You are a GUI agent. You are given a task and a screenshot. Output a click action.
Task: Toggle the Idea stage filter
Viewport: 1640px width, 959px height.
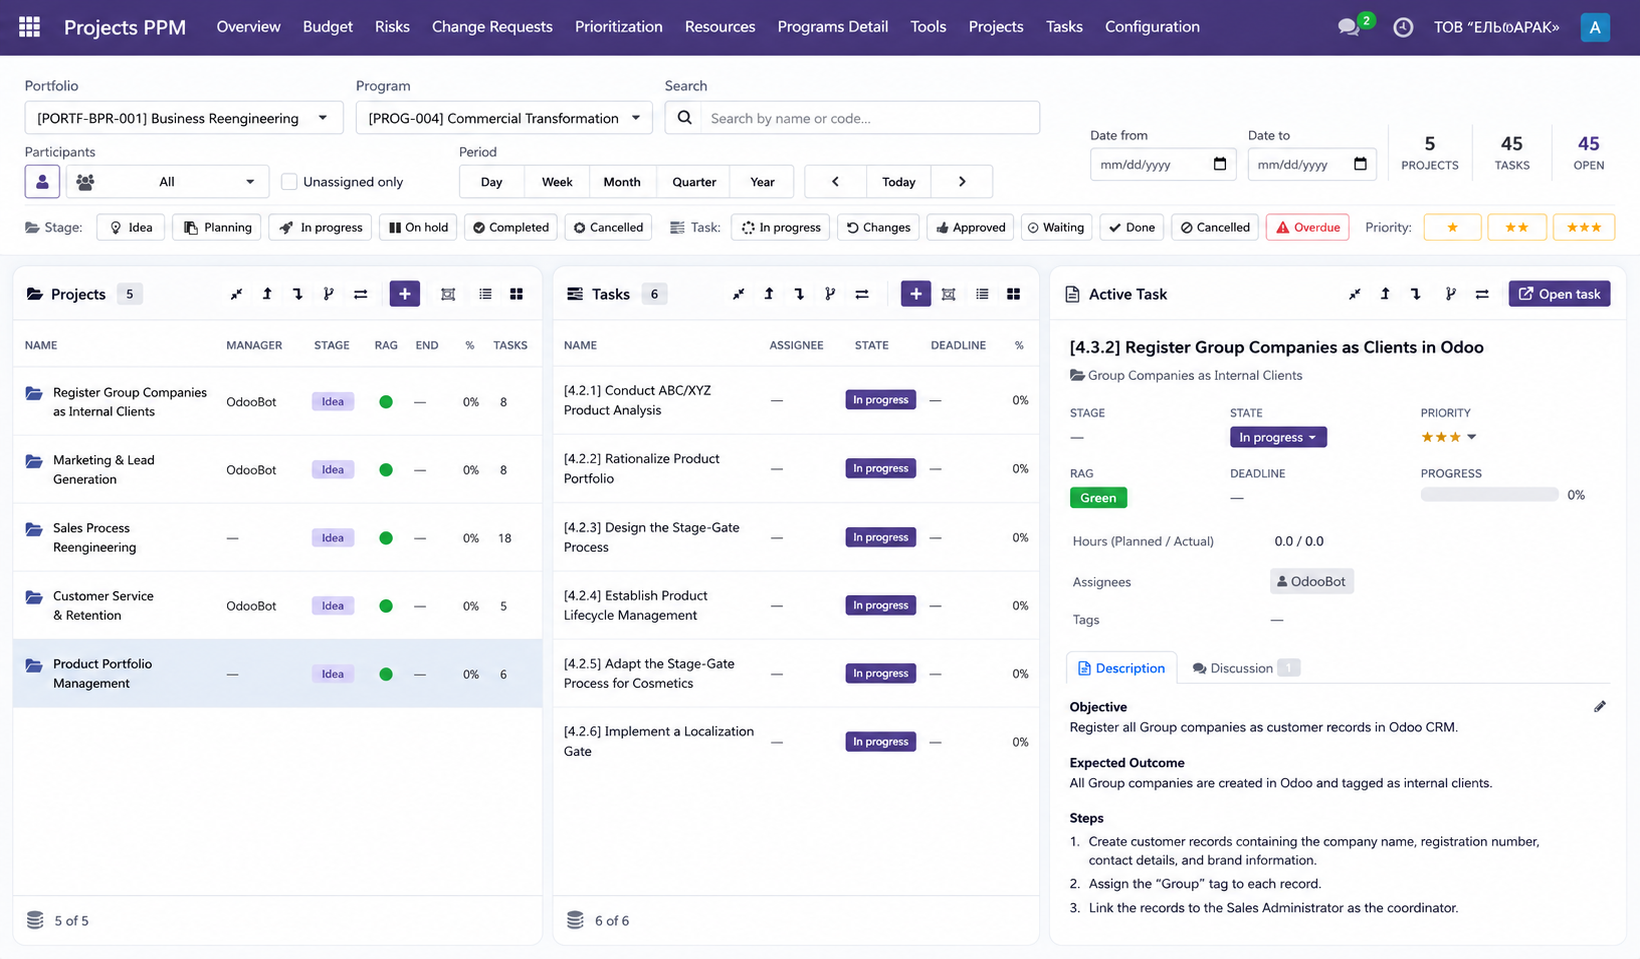(x=131, y=228)
